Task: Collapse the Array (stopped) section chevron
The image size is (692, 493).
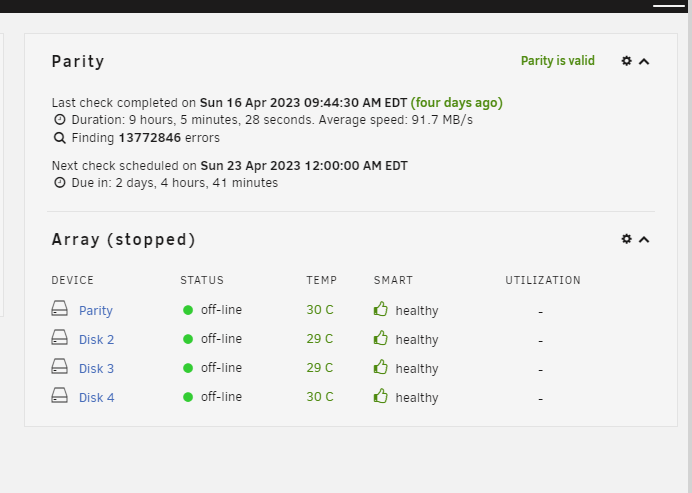Action: click(644, 240)
